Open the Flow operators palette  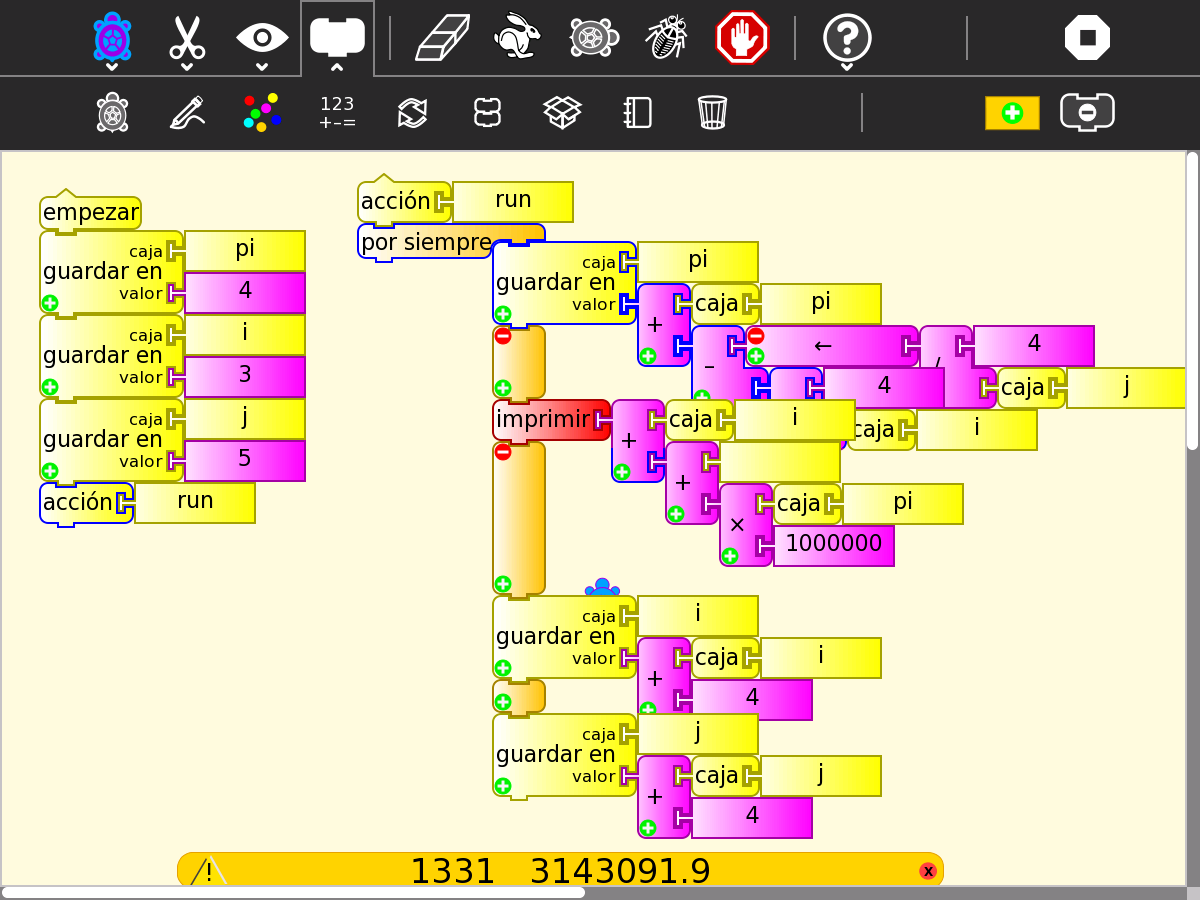coord(412,112)
